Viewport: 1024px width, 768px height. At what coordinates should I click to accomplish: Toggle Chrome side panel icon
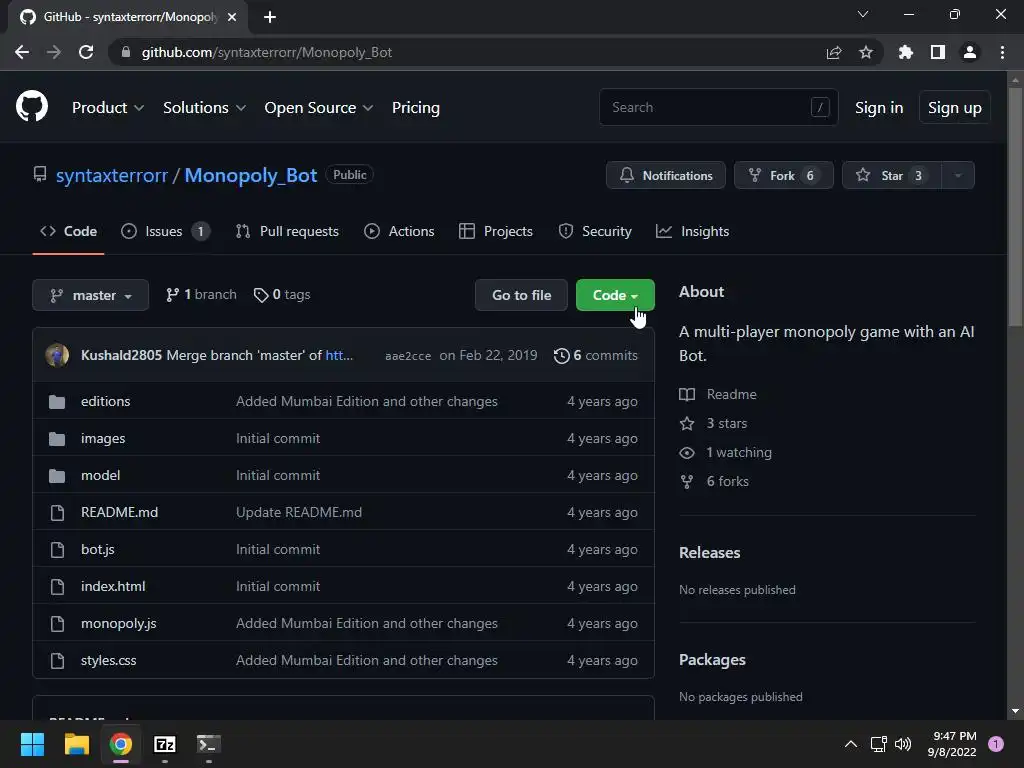click(938, 52)
